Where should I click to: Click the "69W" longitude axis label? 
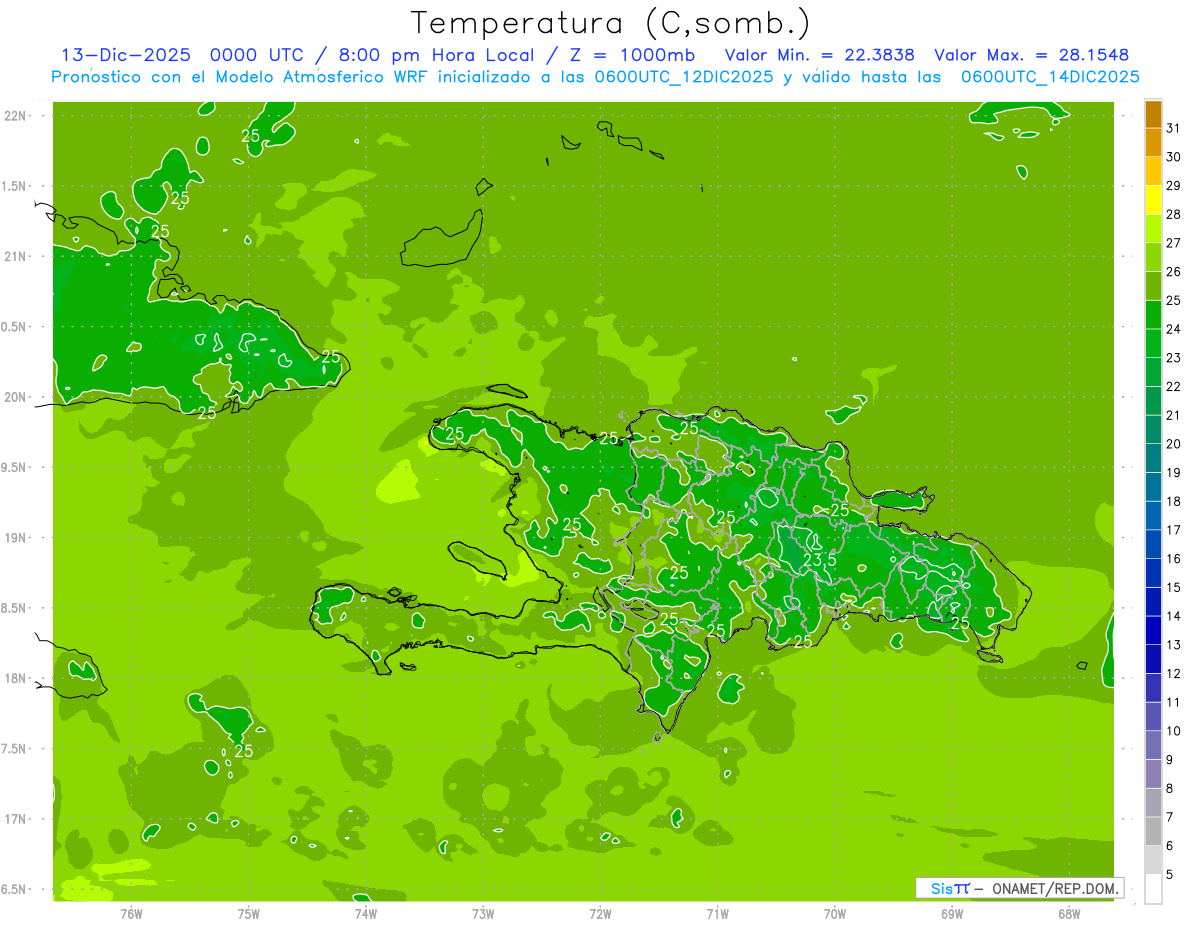click(x=952, y=914)
